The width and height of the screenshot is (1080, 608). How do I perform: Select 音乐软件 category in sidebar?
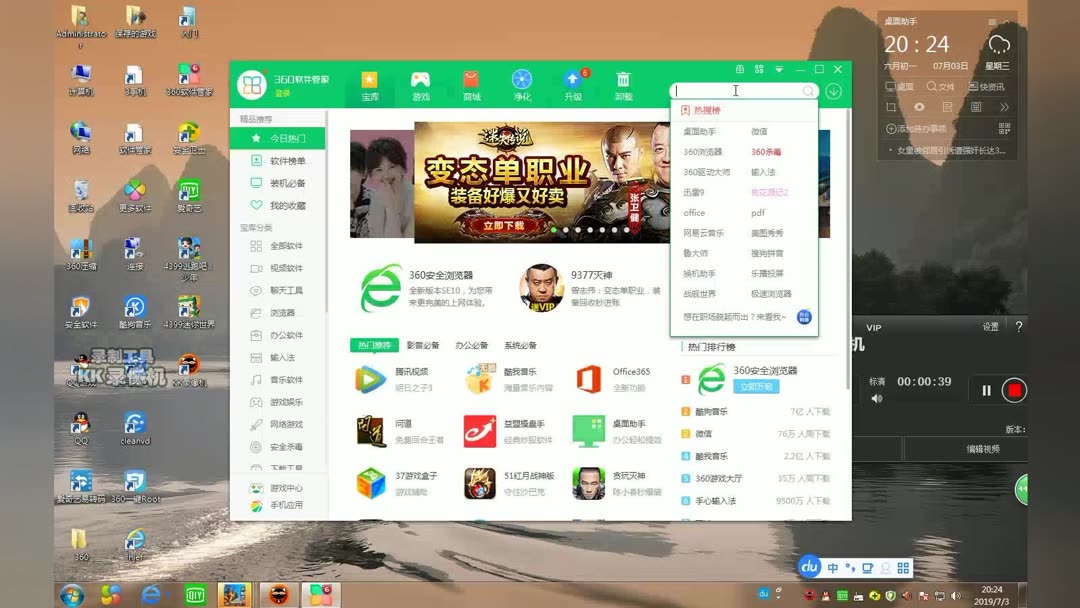pos(278,379)
